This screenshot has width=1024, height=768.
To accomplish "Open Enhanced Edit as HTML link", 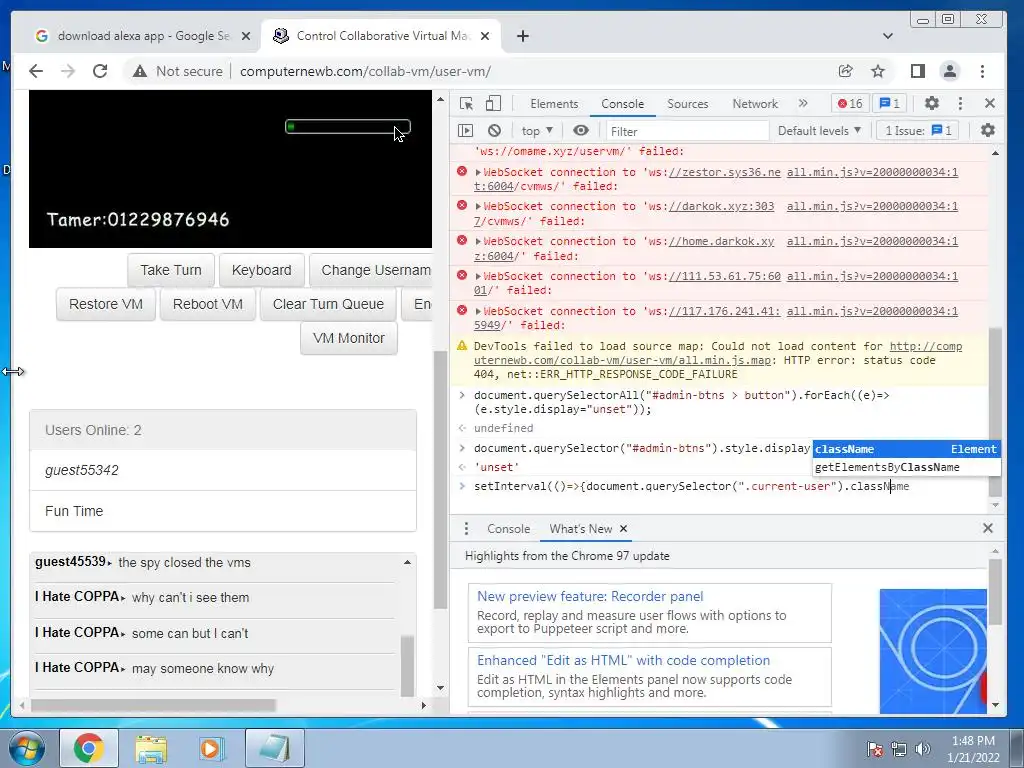I will click(623, 660).
